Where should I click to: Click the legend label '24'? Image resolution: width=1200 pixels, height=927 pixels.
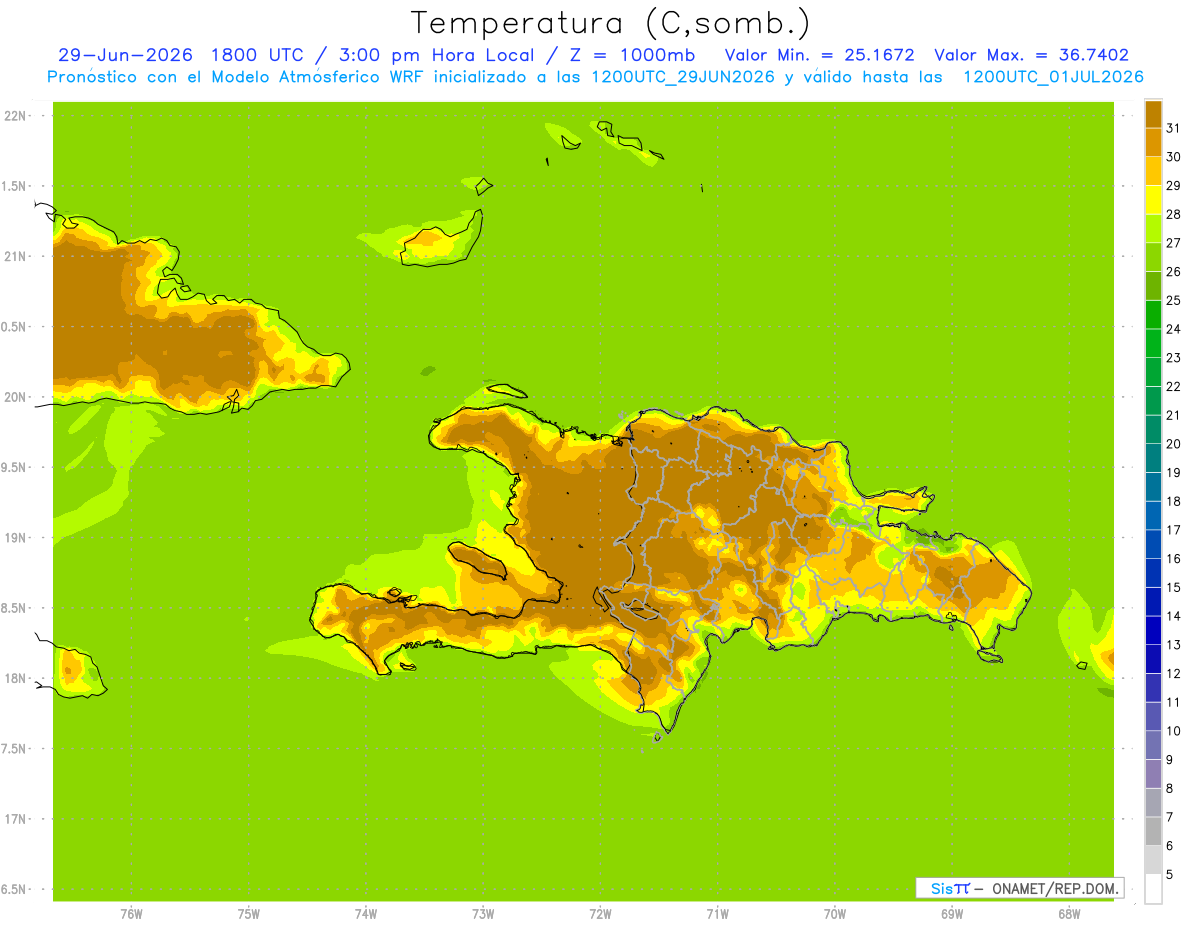(x=1173, y=329)
